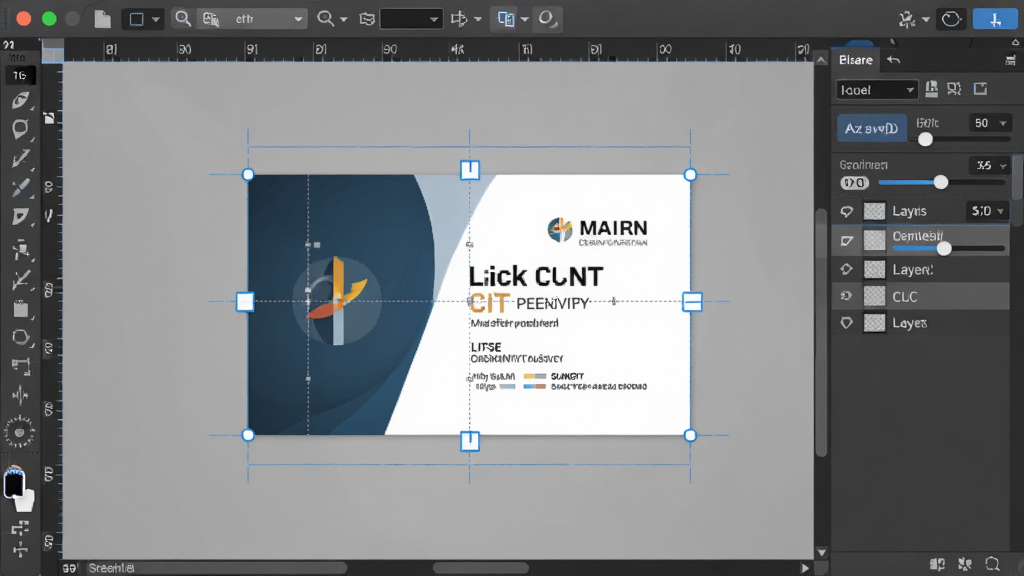Select the clipboard tool in left toolbar
1024x576 pixels.
20,309
